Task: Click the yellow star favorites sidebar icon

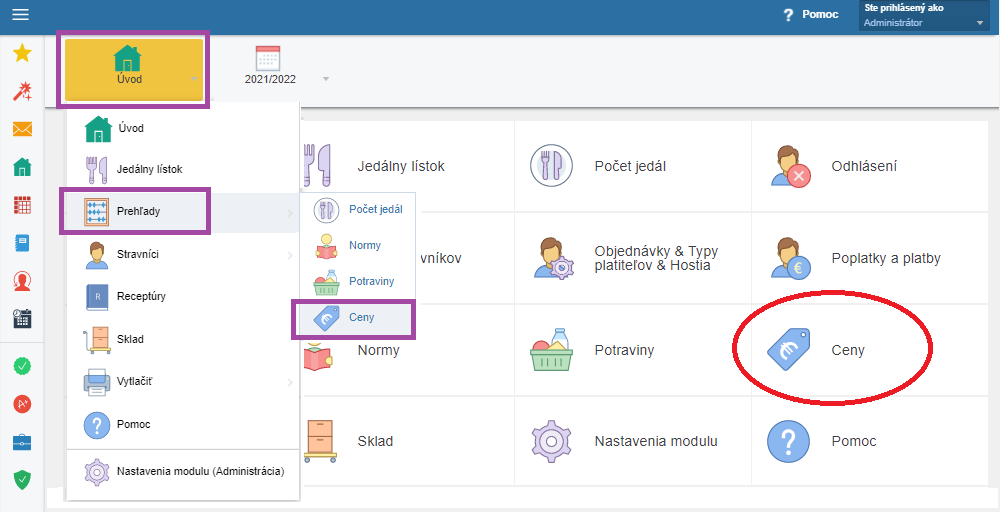Action: tap(22, 53)
